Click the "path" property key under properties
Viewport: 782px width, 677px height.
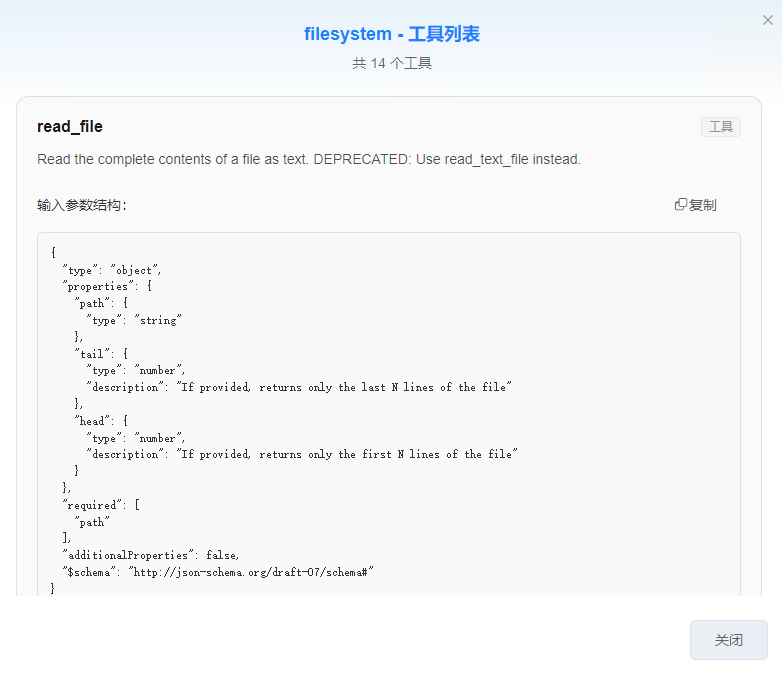93,303
